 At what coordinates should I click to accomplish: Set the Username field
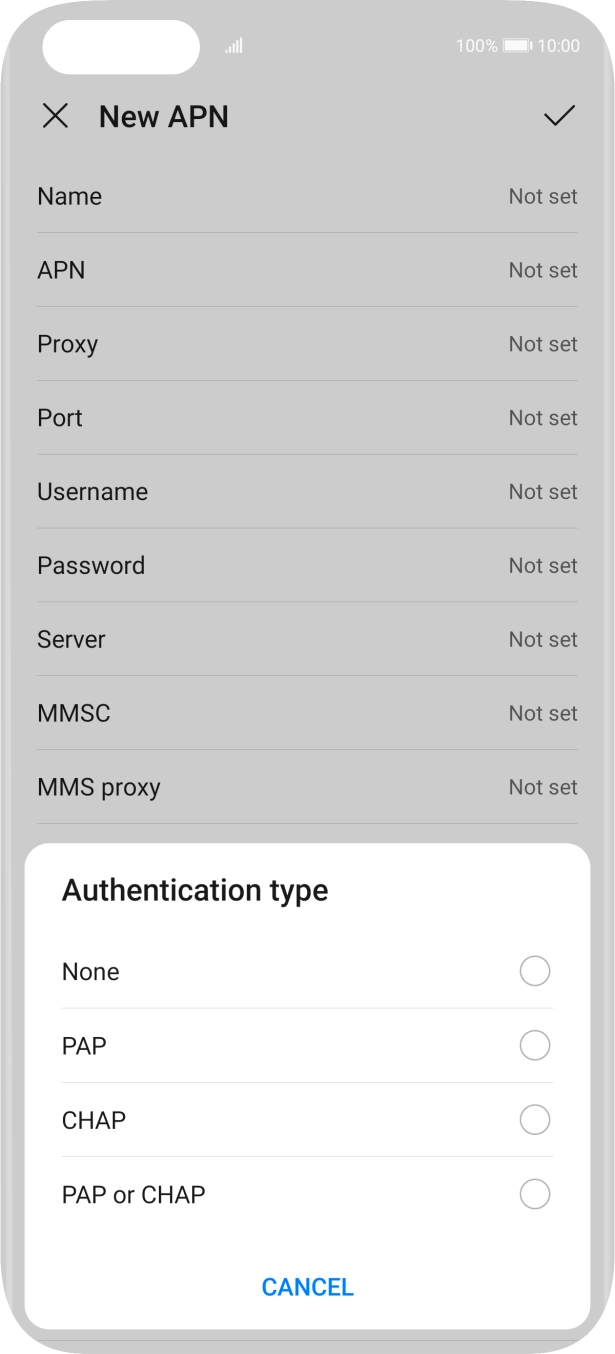[x=307, y=492]
